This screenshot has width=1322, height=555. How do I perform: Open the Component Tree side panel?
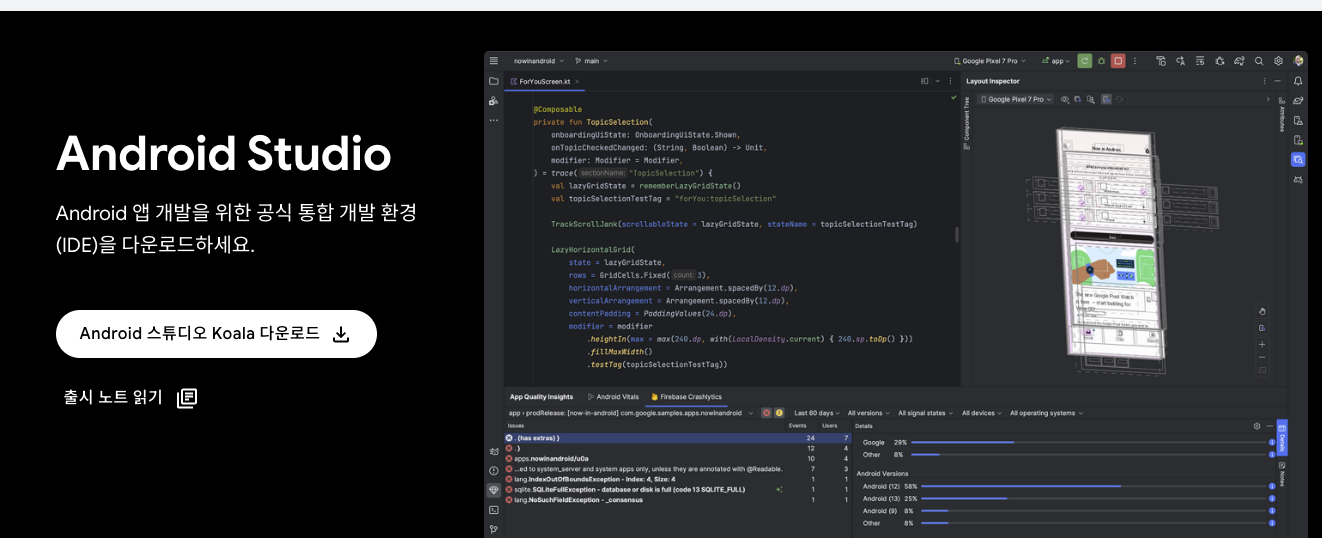(x=966, y=123)
